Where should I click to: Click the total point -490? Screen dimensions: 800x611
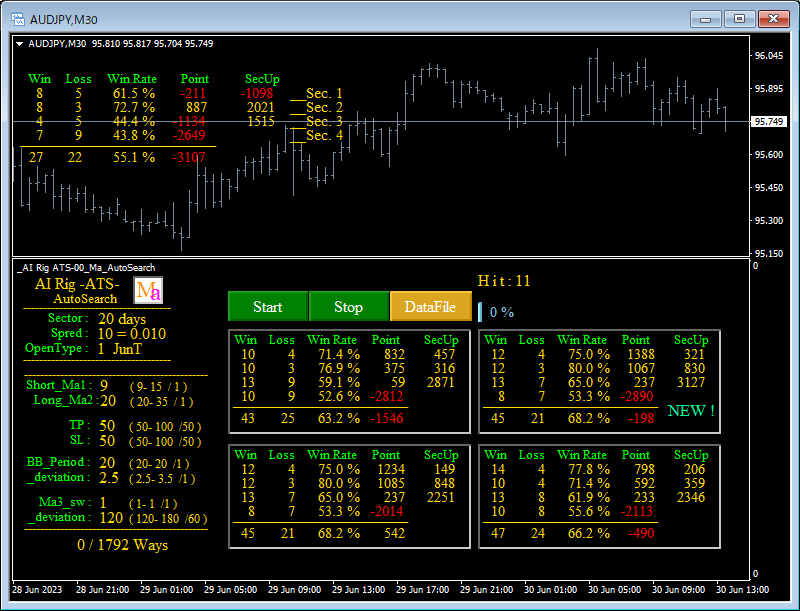641,533
